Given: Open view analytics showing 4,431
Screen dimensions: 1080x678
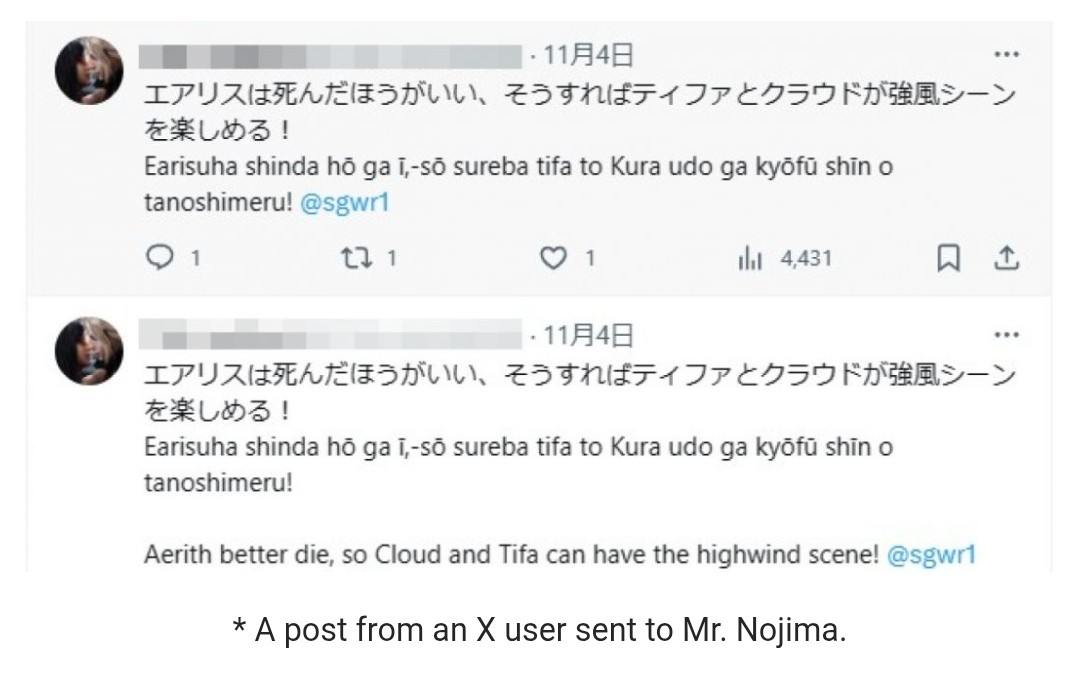Looking at the screenshot, I should coord(785,258).
